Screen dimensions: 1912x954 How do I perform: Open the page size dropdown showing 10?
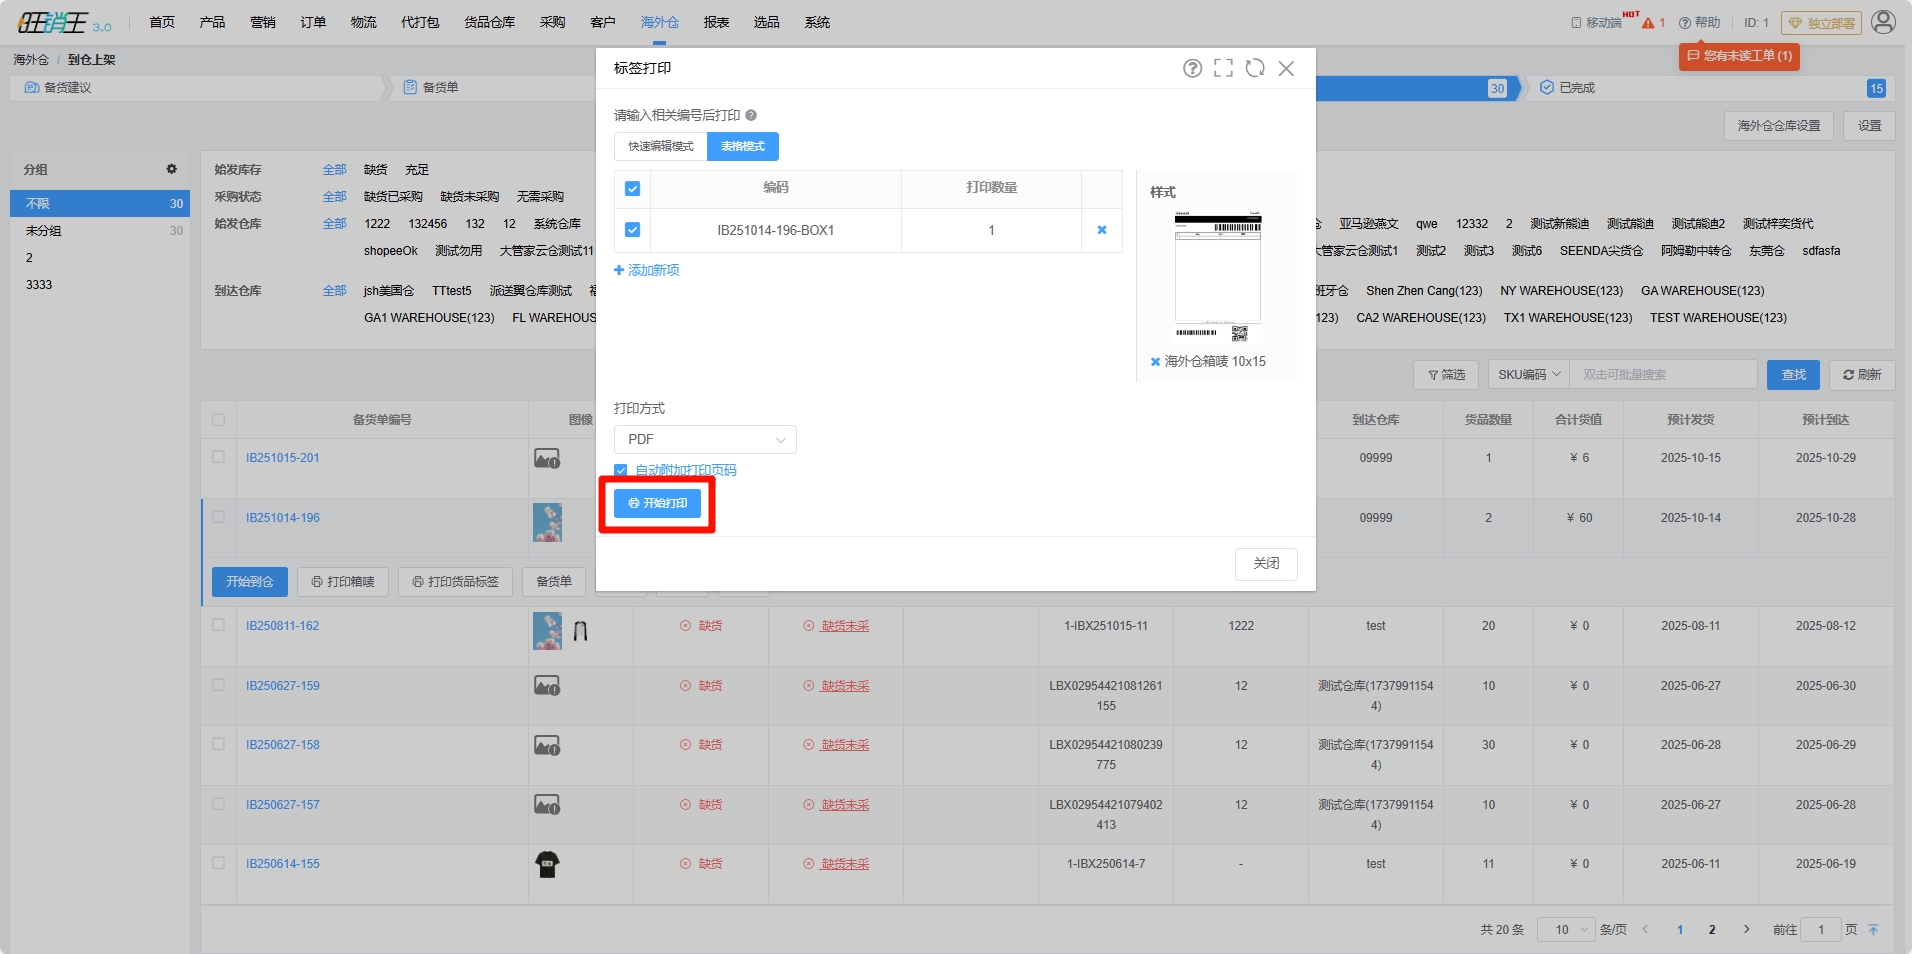point(1564,930)
